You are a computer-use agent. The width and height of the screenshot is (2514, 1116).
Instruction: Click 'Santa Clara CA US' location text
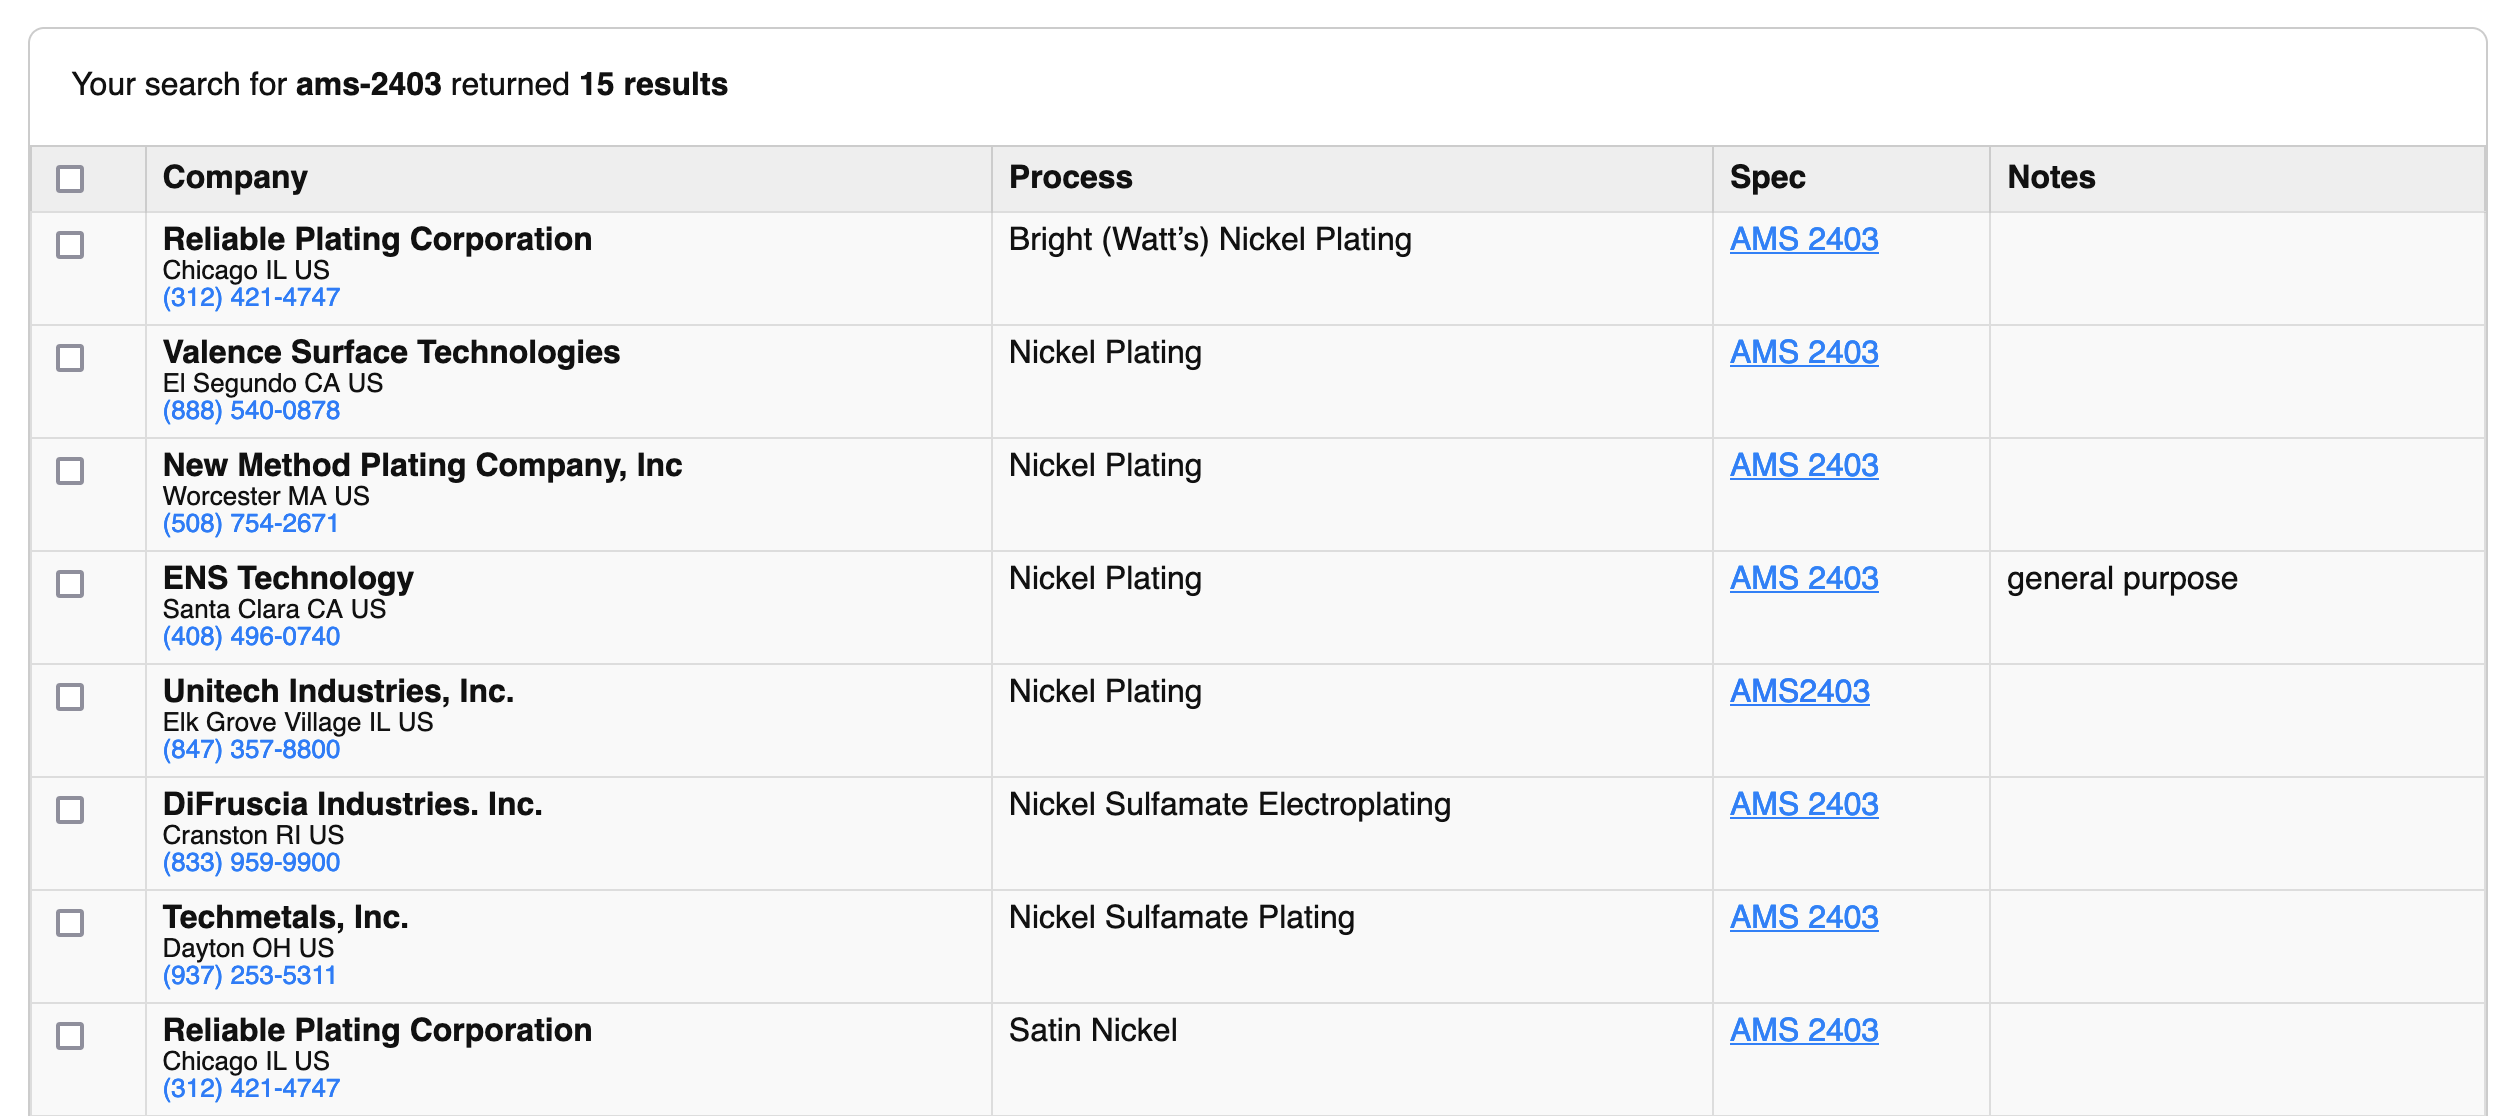tap(274, 610)
